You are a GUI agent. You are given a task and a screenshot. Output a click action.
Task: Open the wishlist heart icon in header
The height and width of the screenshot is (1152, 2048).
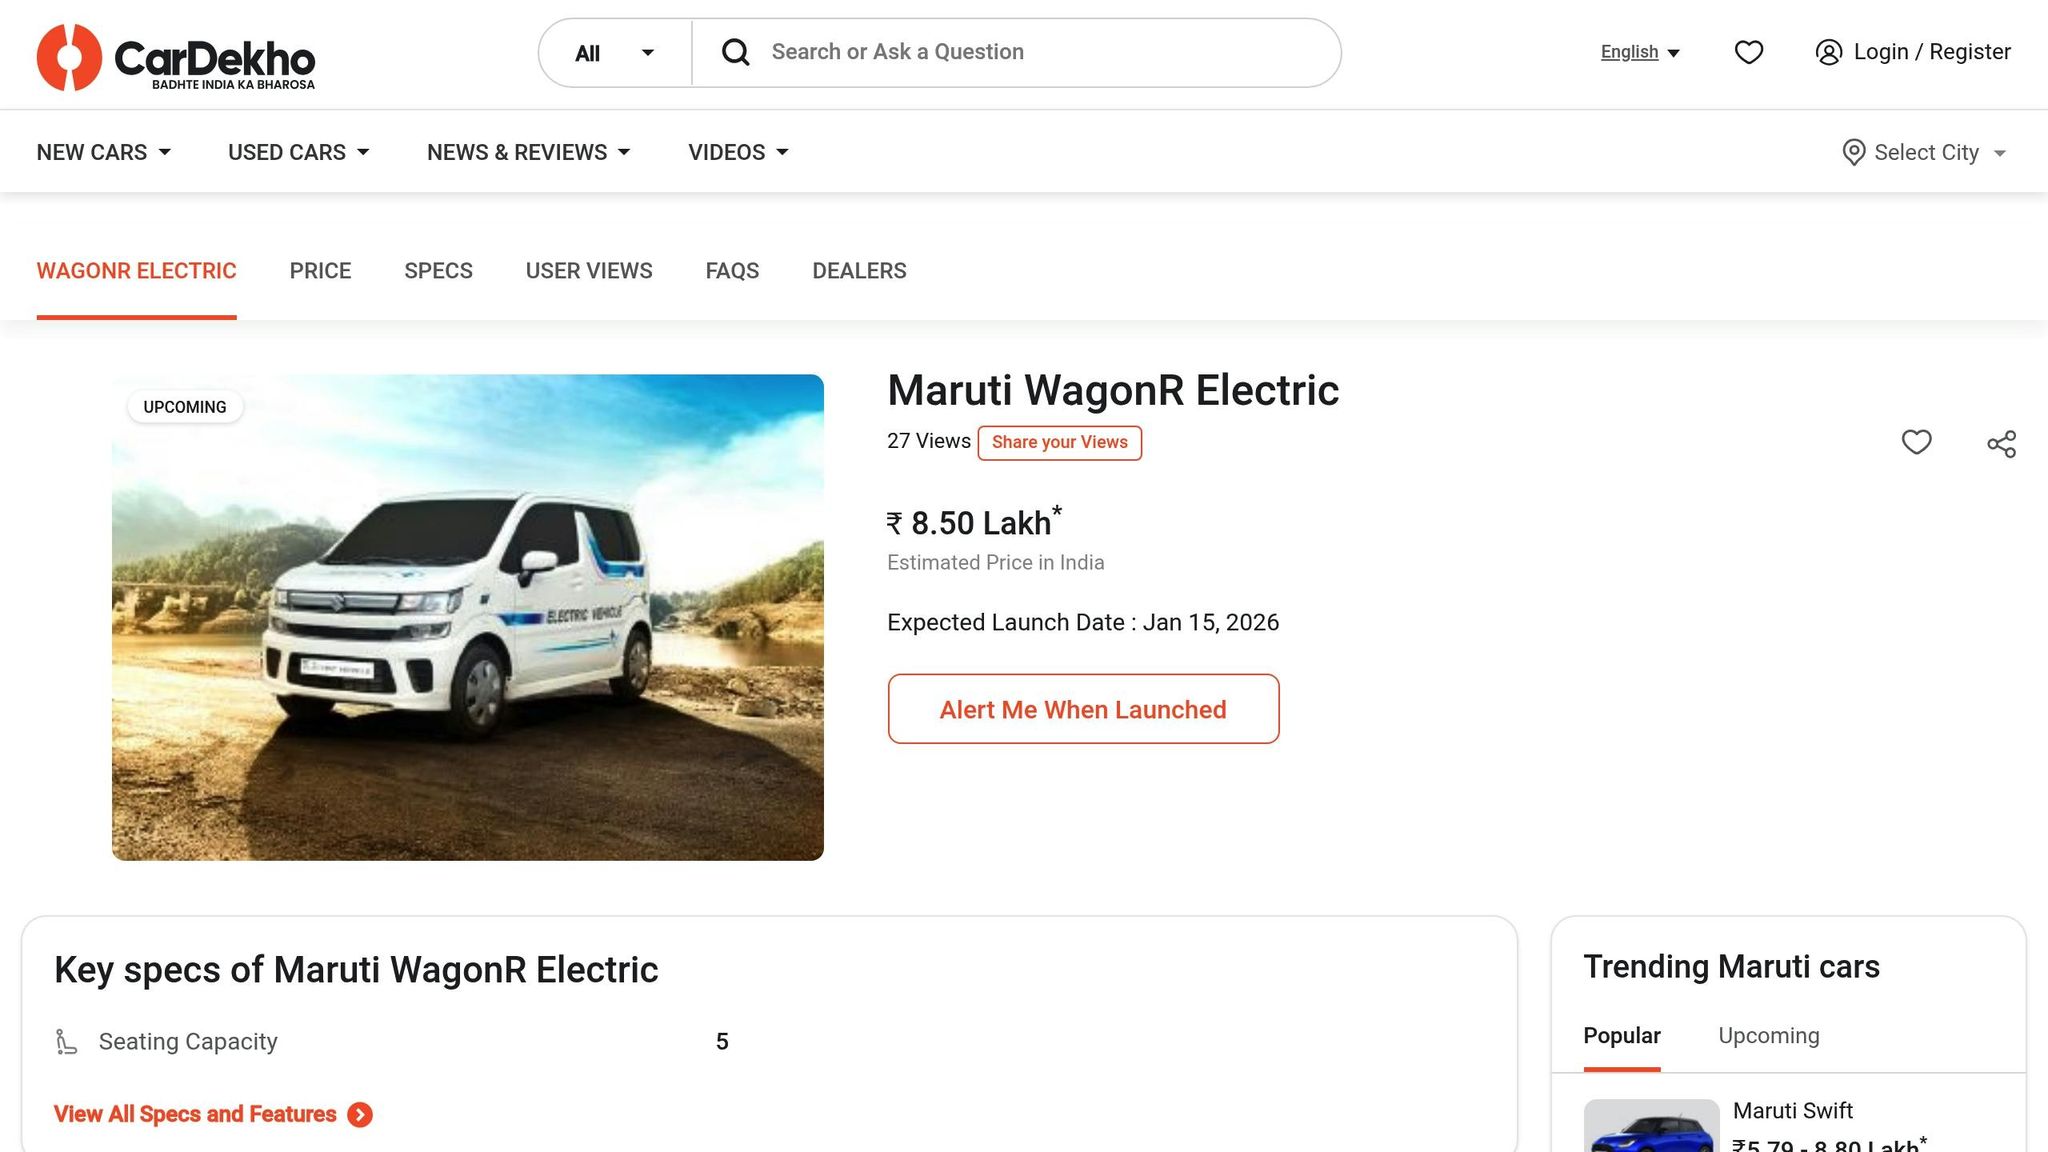coord(1748,52)
